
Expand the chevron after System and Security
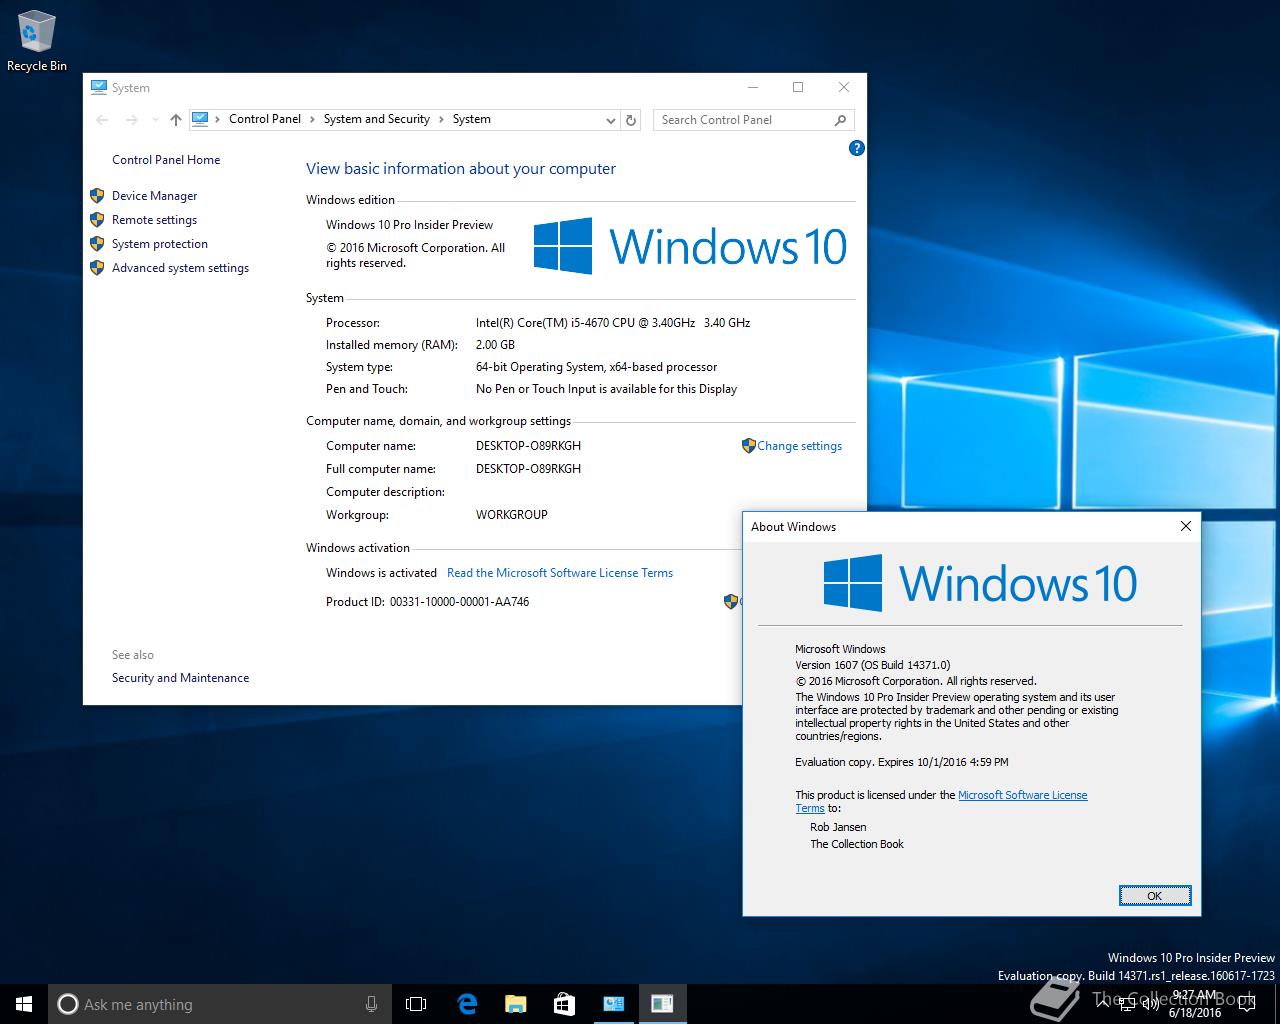click(441, 119)
